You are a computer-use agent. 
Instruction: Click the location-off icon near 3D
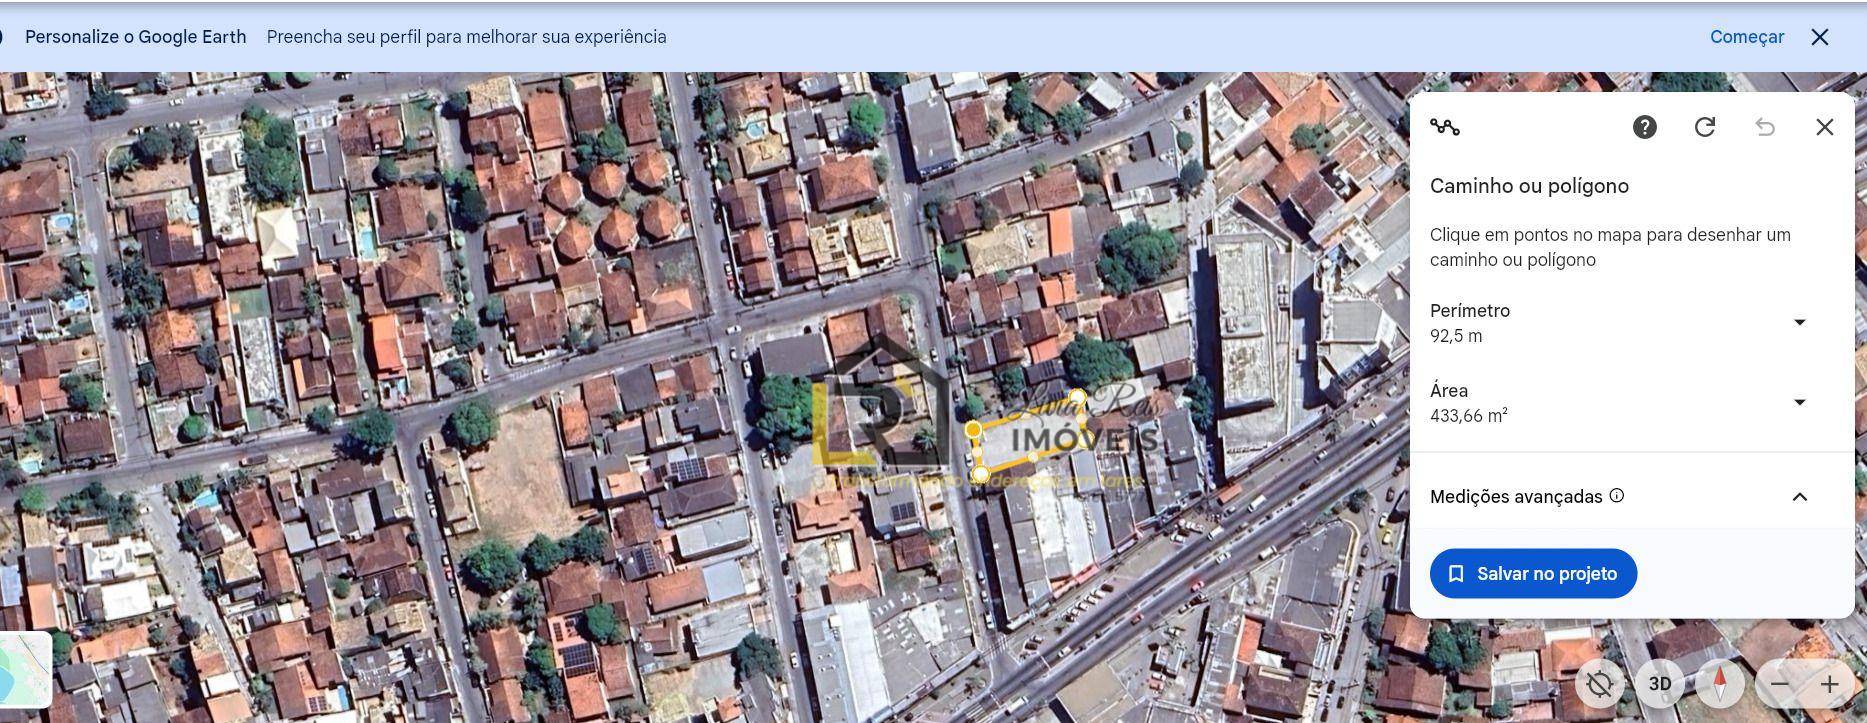click(x=1600, y=684)
